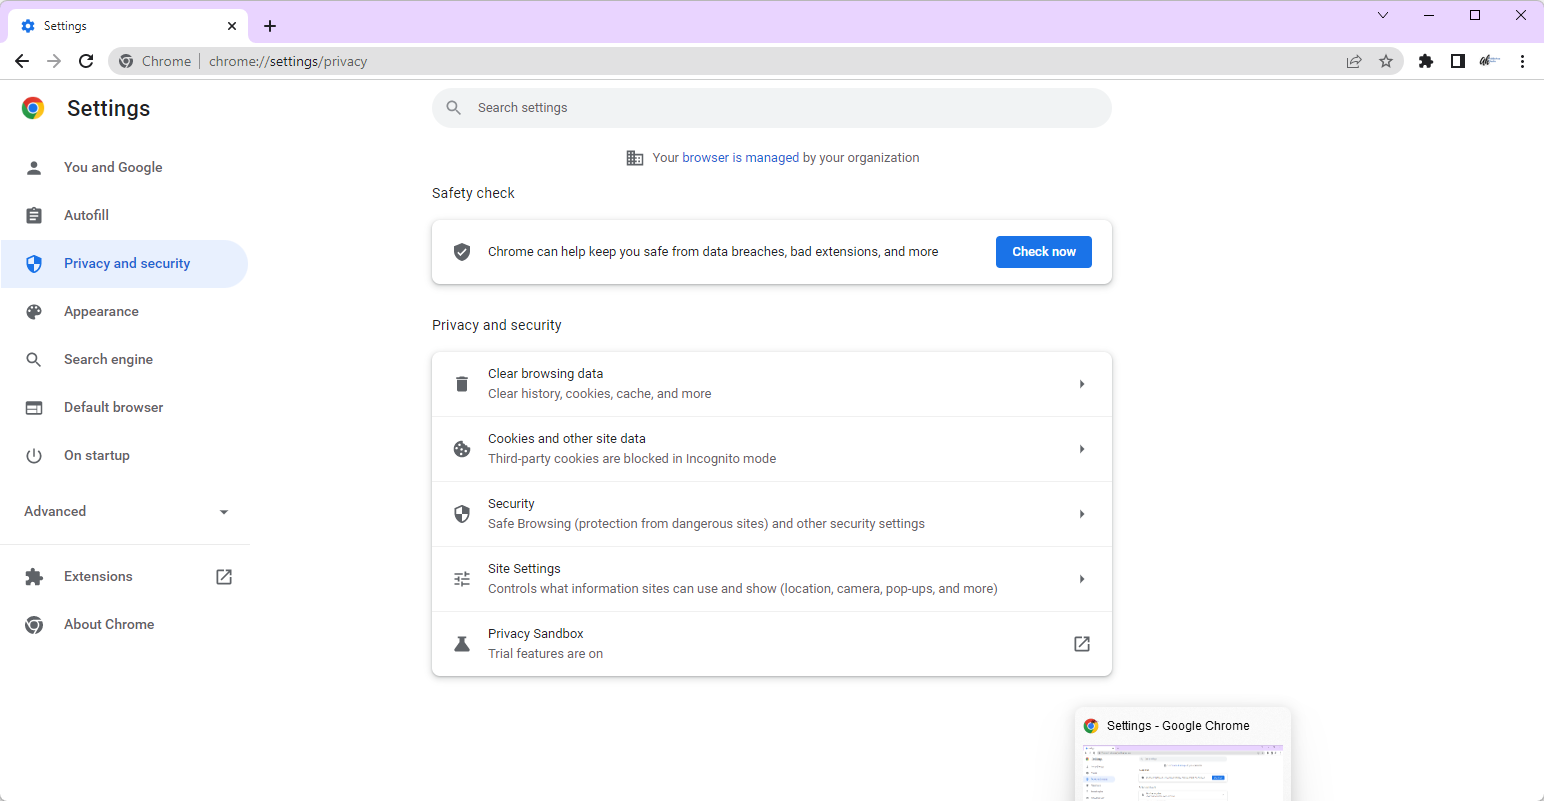The image size is (1544, 801).
Task: Close the Settings tab
Action: click(232, 26)
